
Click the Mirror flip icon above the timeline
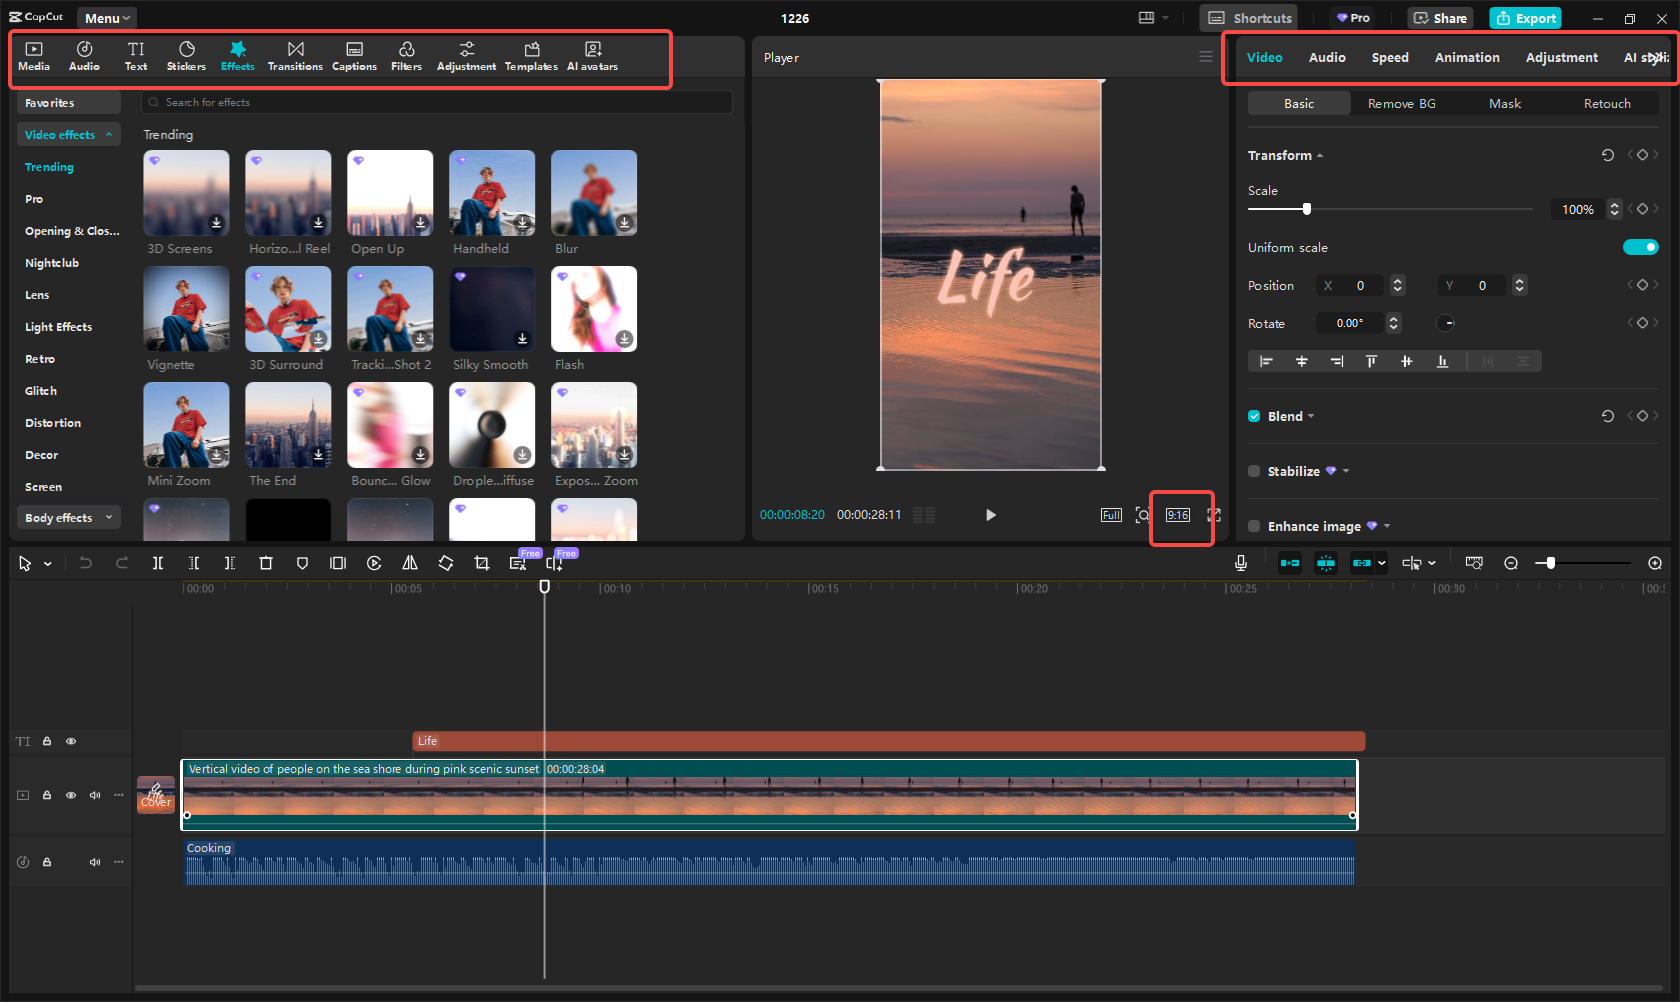coord(409,563)
